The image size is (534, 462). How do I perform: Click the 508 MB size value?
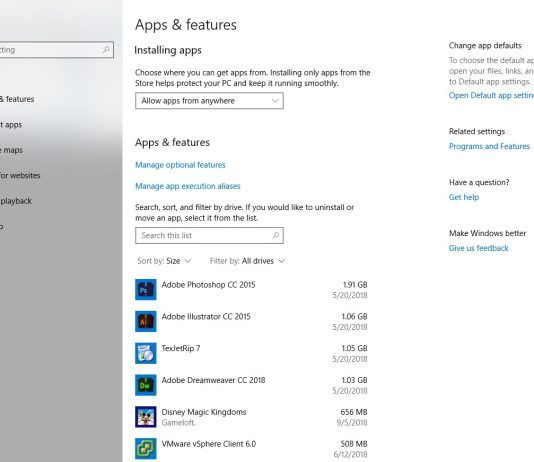pos(354,444)
